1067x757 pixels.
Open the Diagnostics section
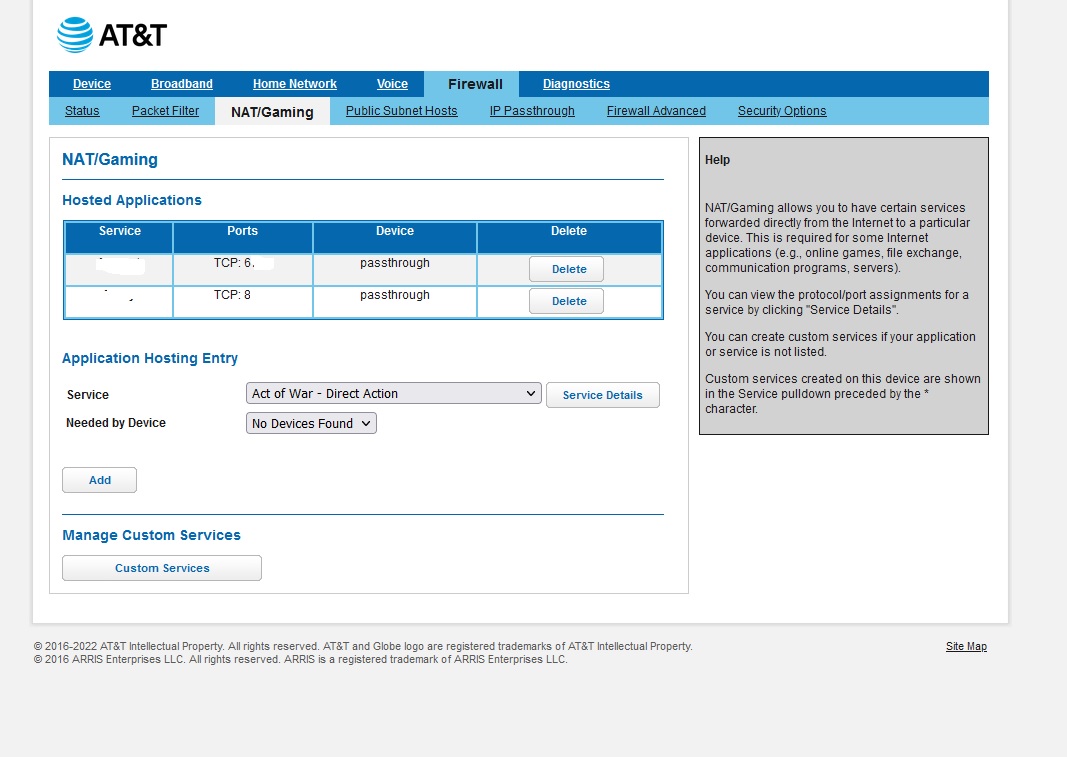576,84
